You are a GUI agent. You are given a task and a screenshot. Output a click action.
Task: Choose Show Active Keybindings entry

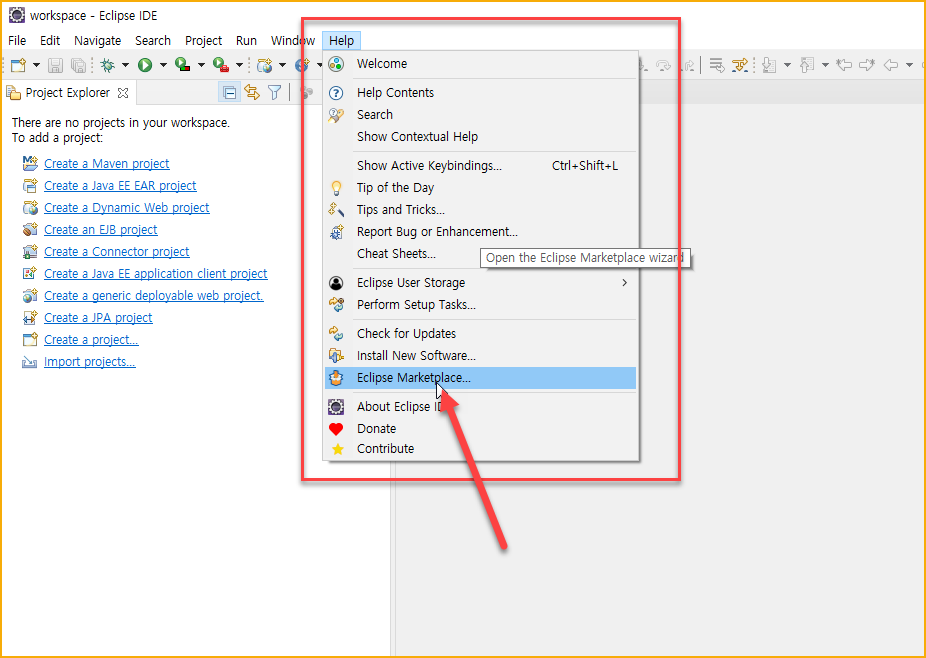(481, 165)
